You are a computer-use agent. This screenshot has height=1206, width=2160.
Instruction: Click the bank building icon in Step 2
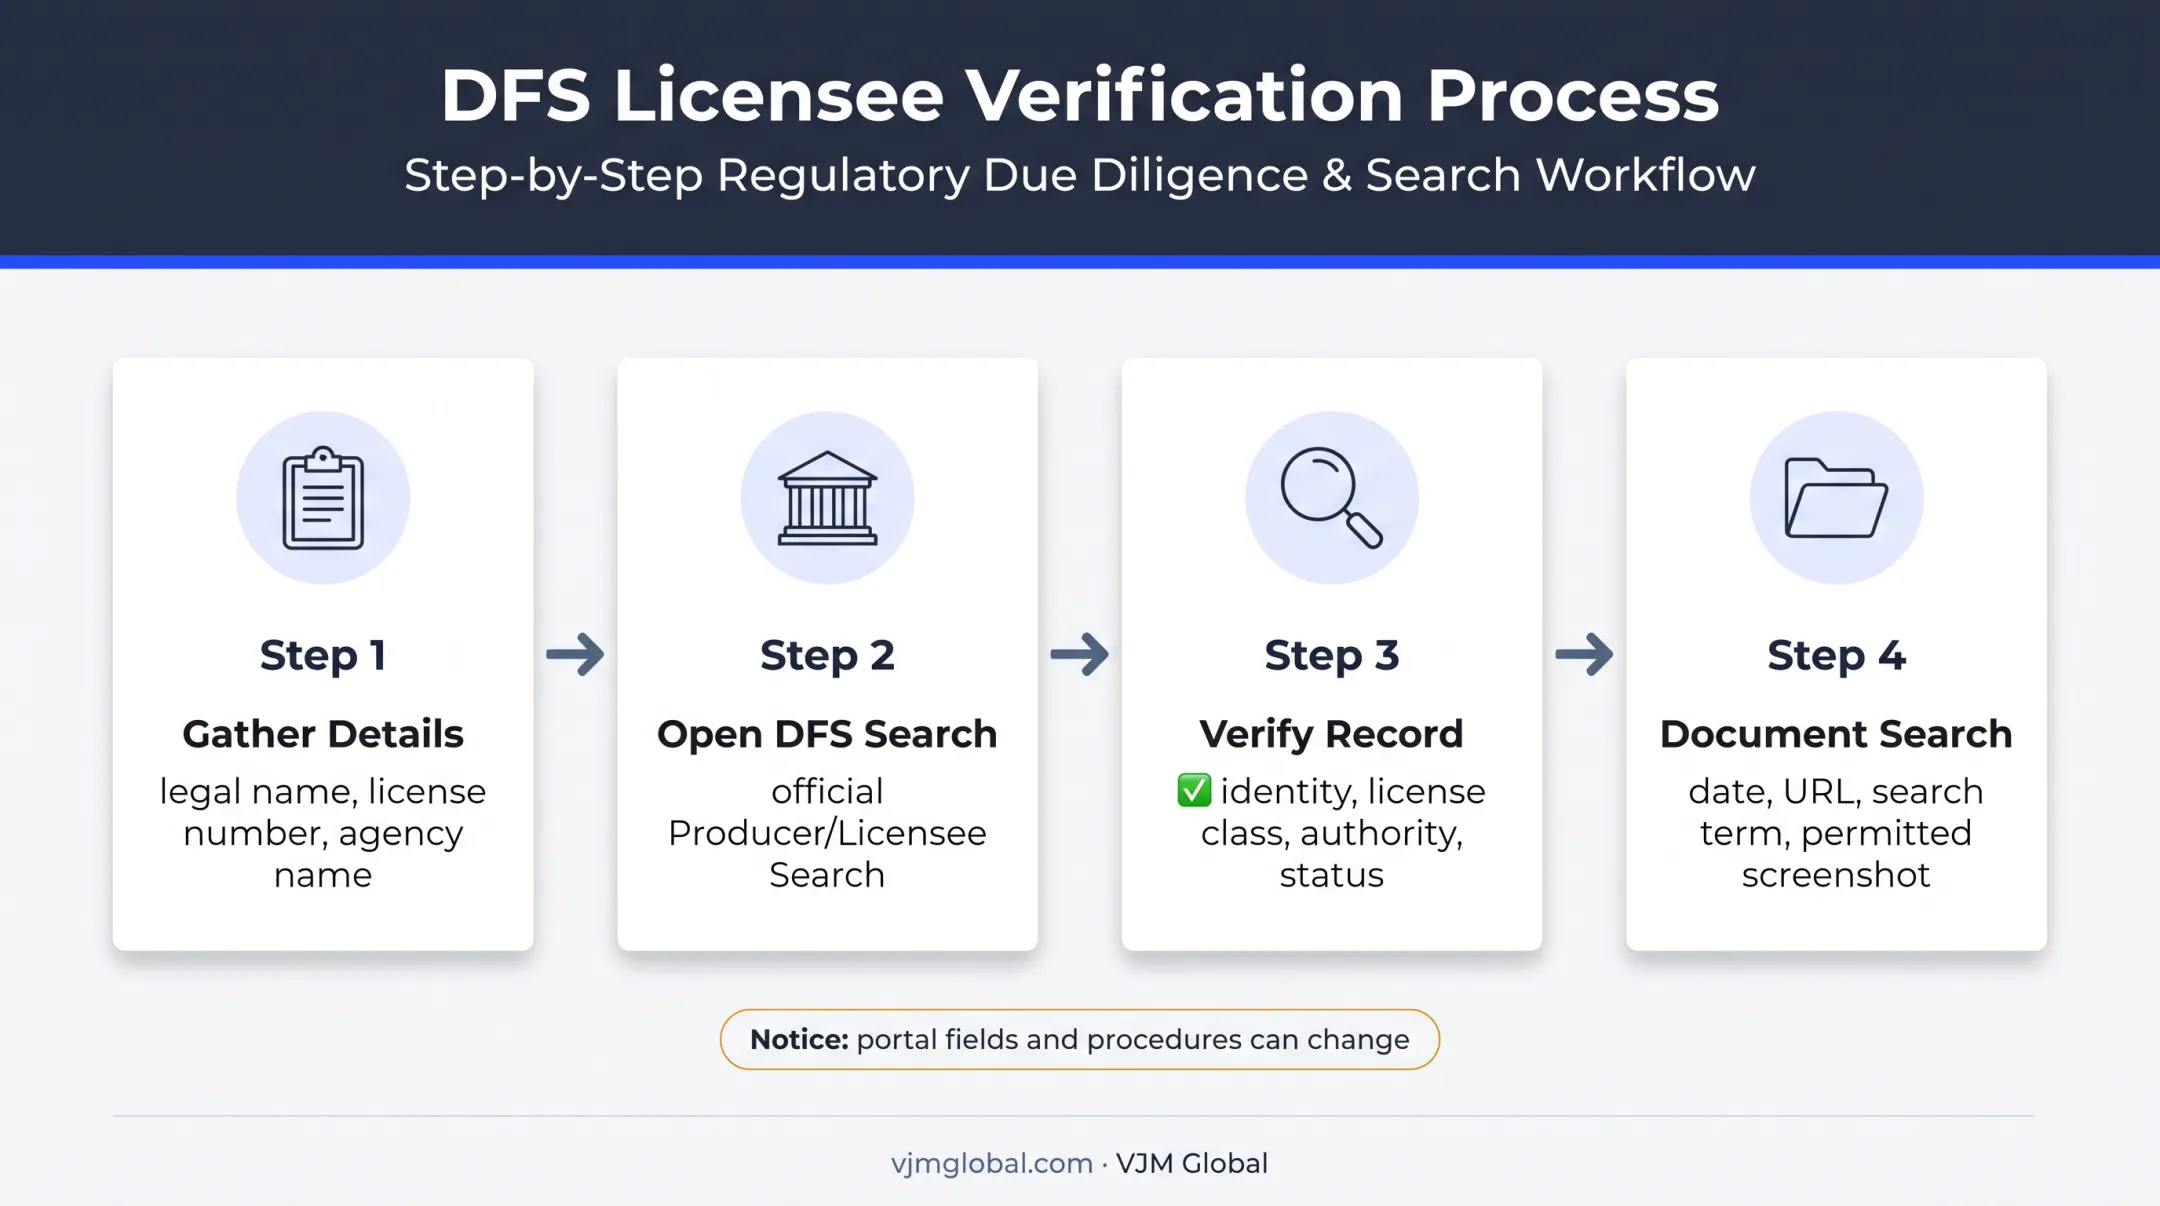pos(827,498)
